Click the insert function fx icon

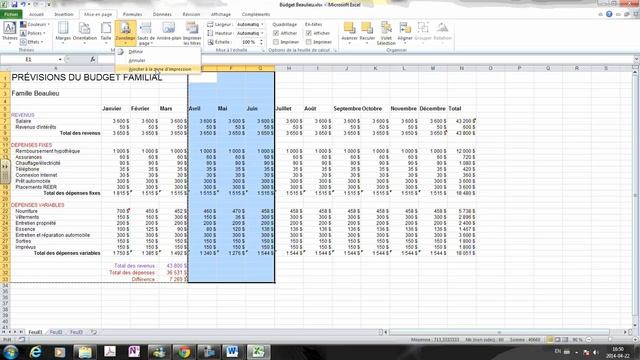click(x=93, y=60)
